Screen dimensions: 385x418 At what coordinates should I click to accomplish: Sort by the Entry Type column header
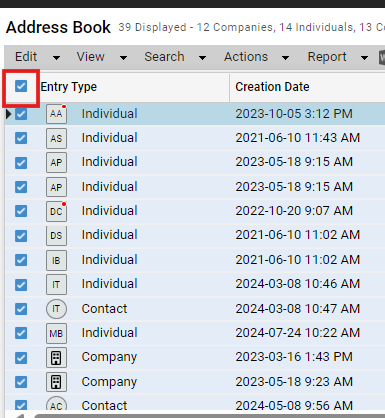(x=69, y=87)
